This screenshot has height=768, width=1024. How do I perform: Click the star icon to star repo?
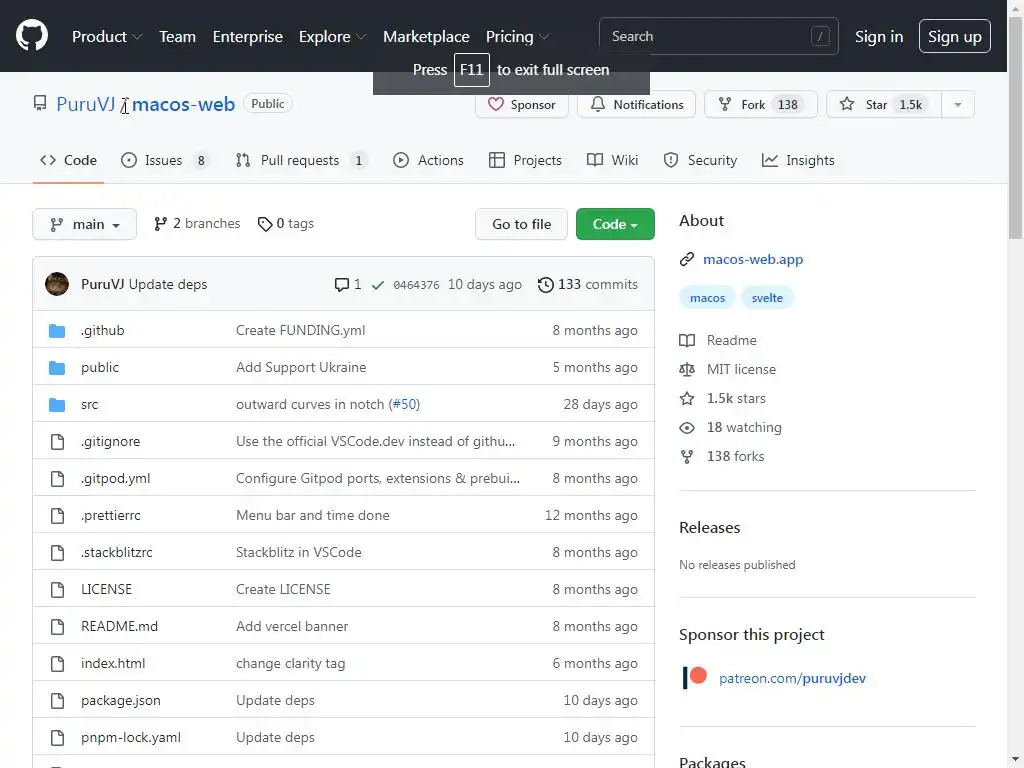click(x=846, y=104)
